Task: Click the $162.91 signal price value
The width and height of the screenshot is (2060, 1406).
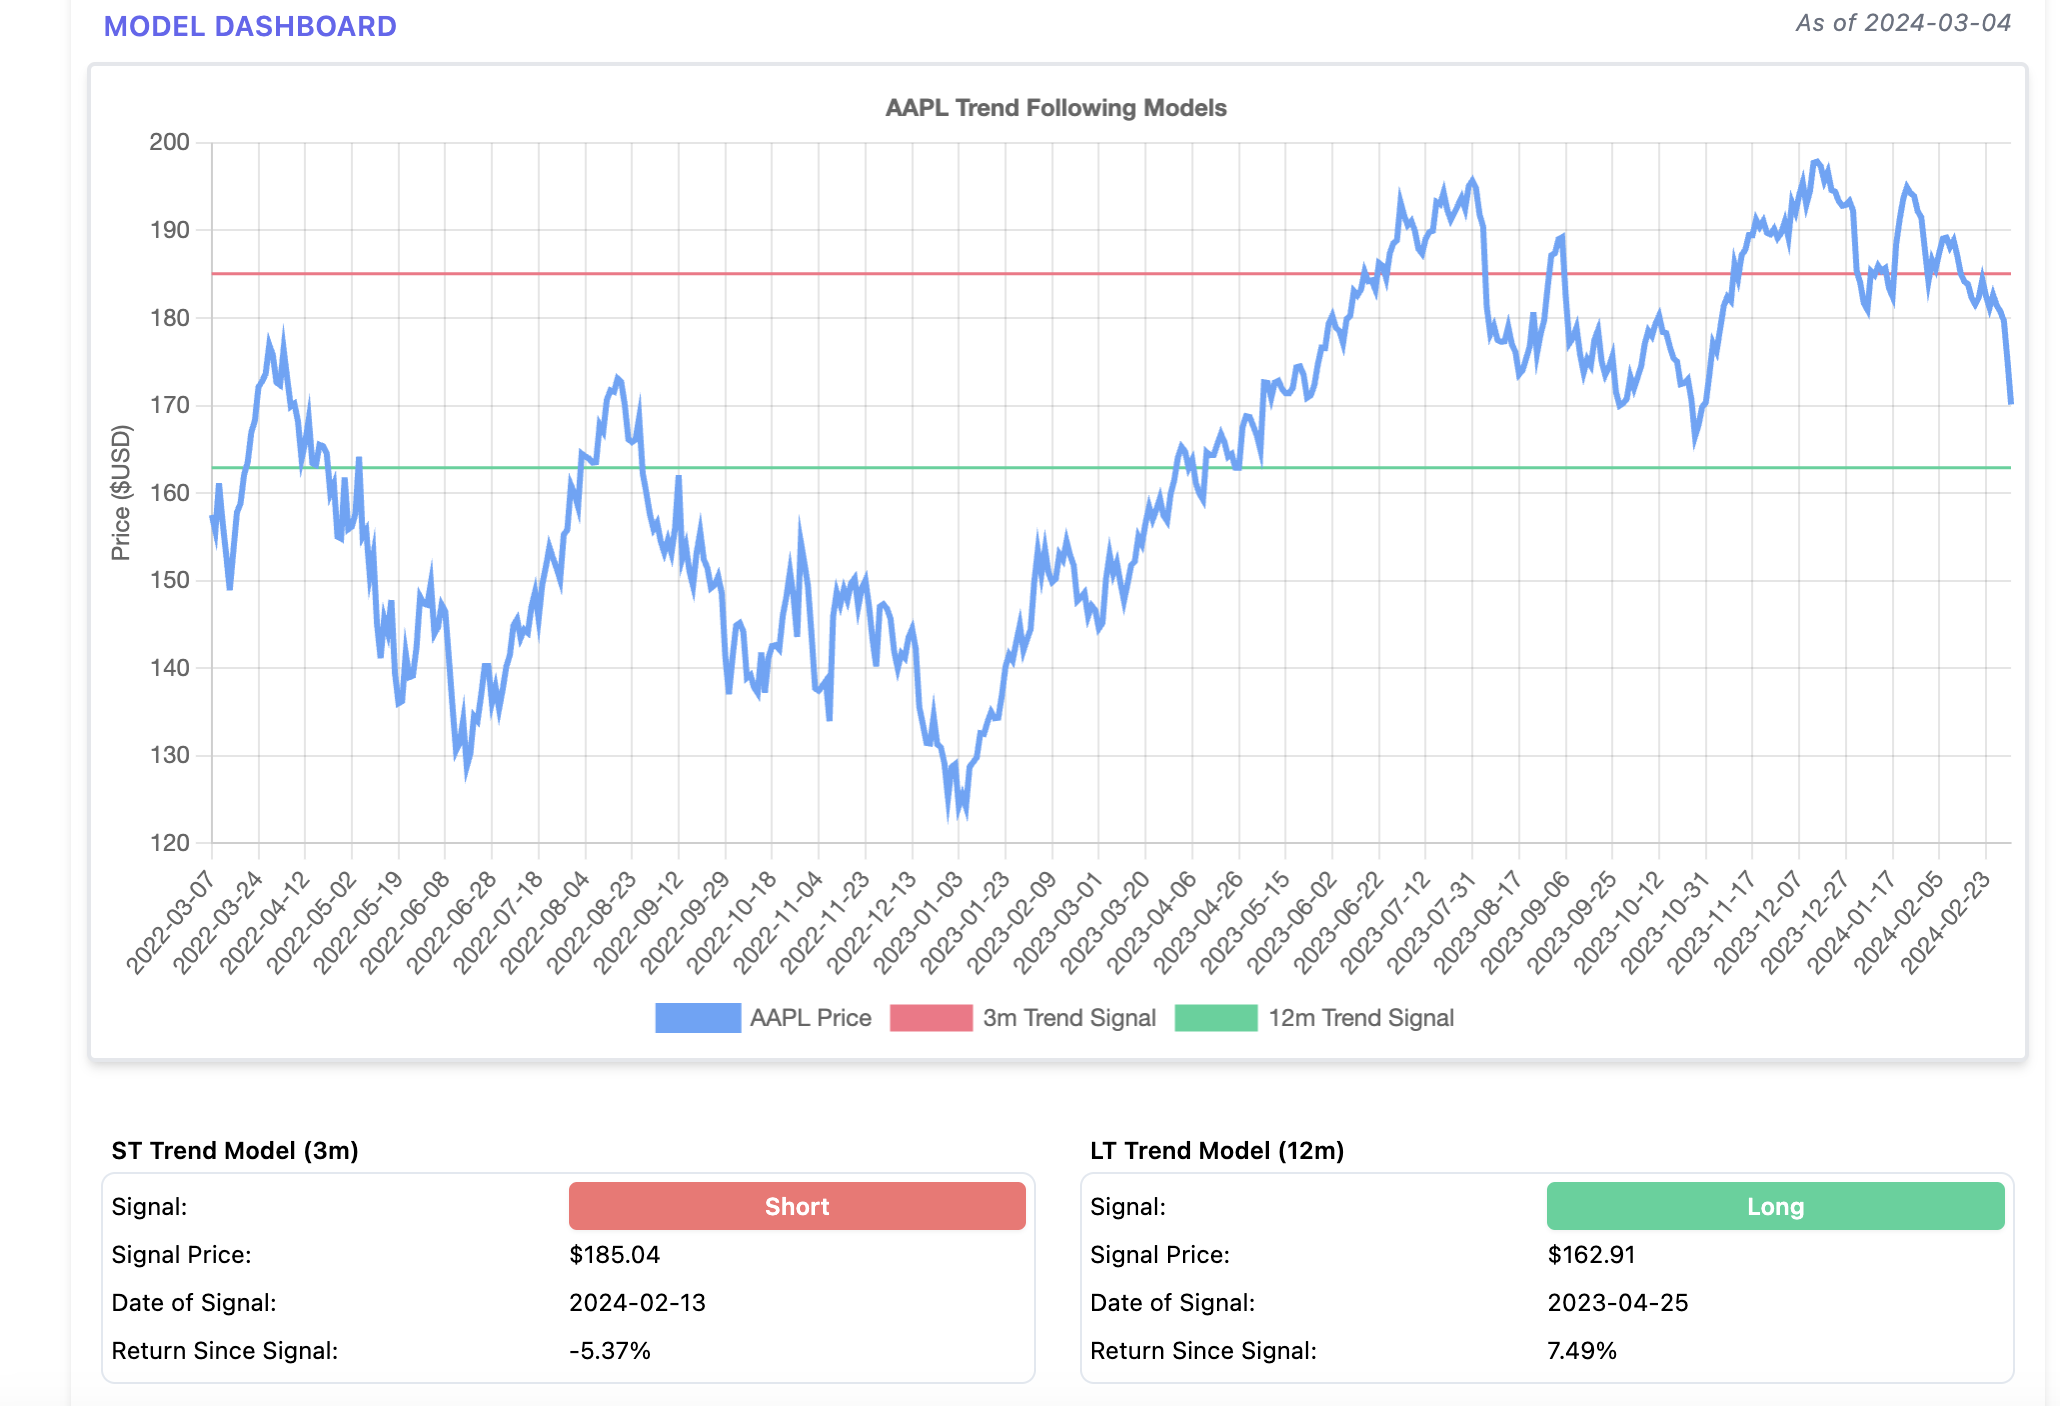Action: pyautogui.click(x=1592, y=1254)
